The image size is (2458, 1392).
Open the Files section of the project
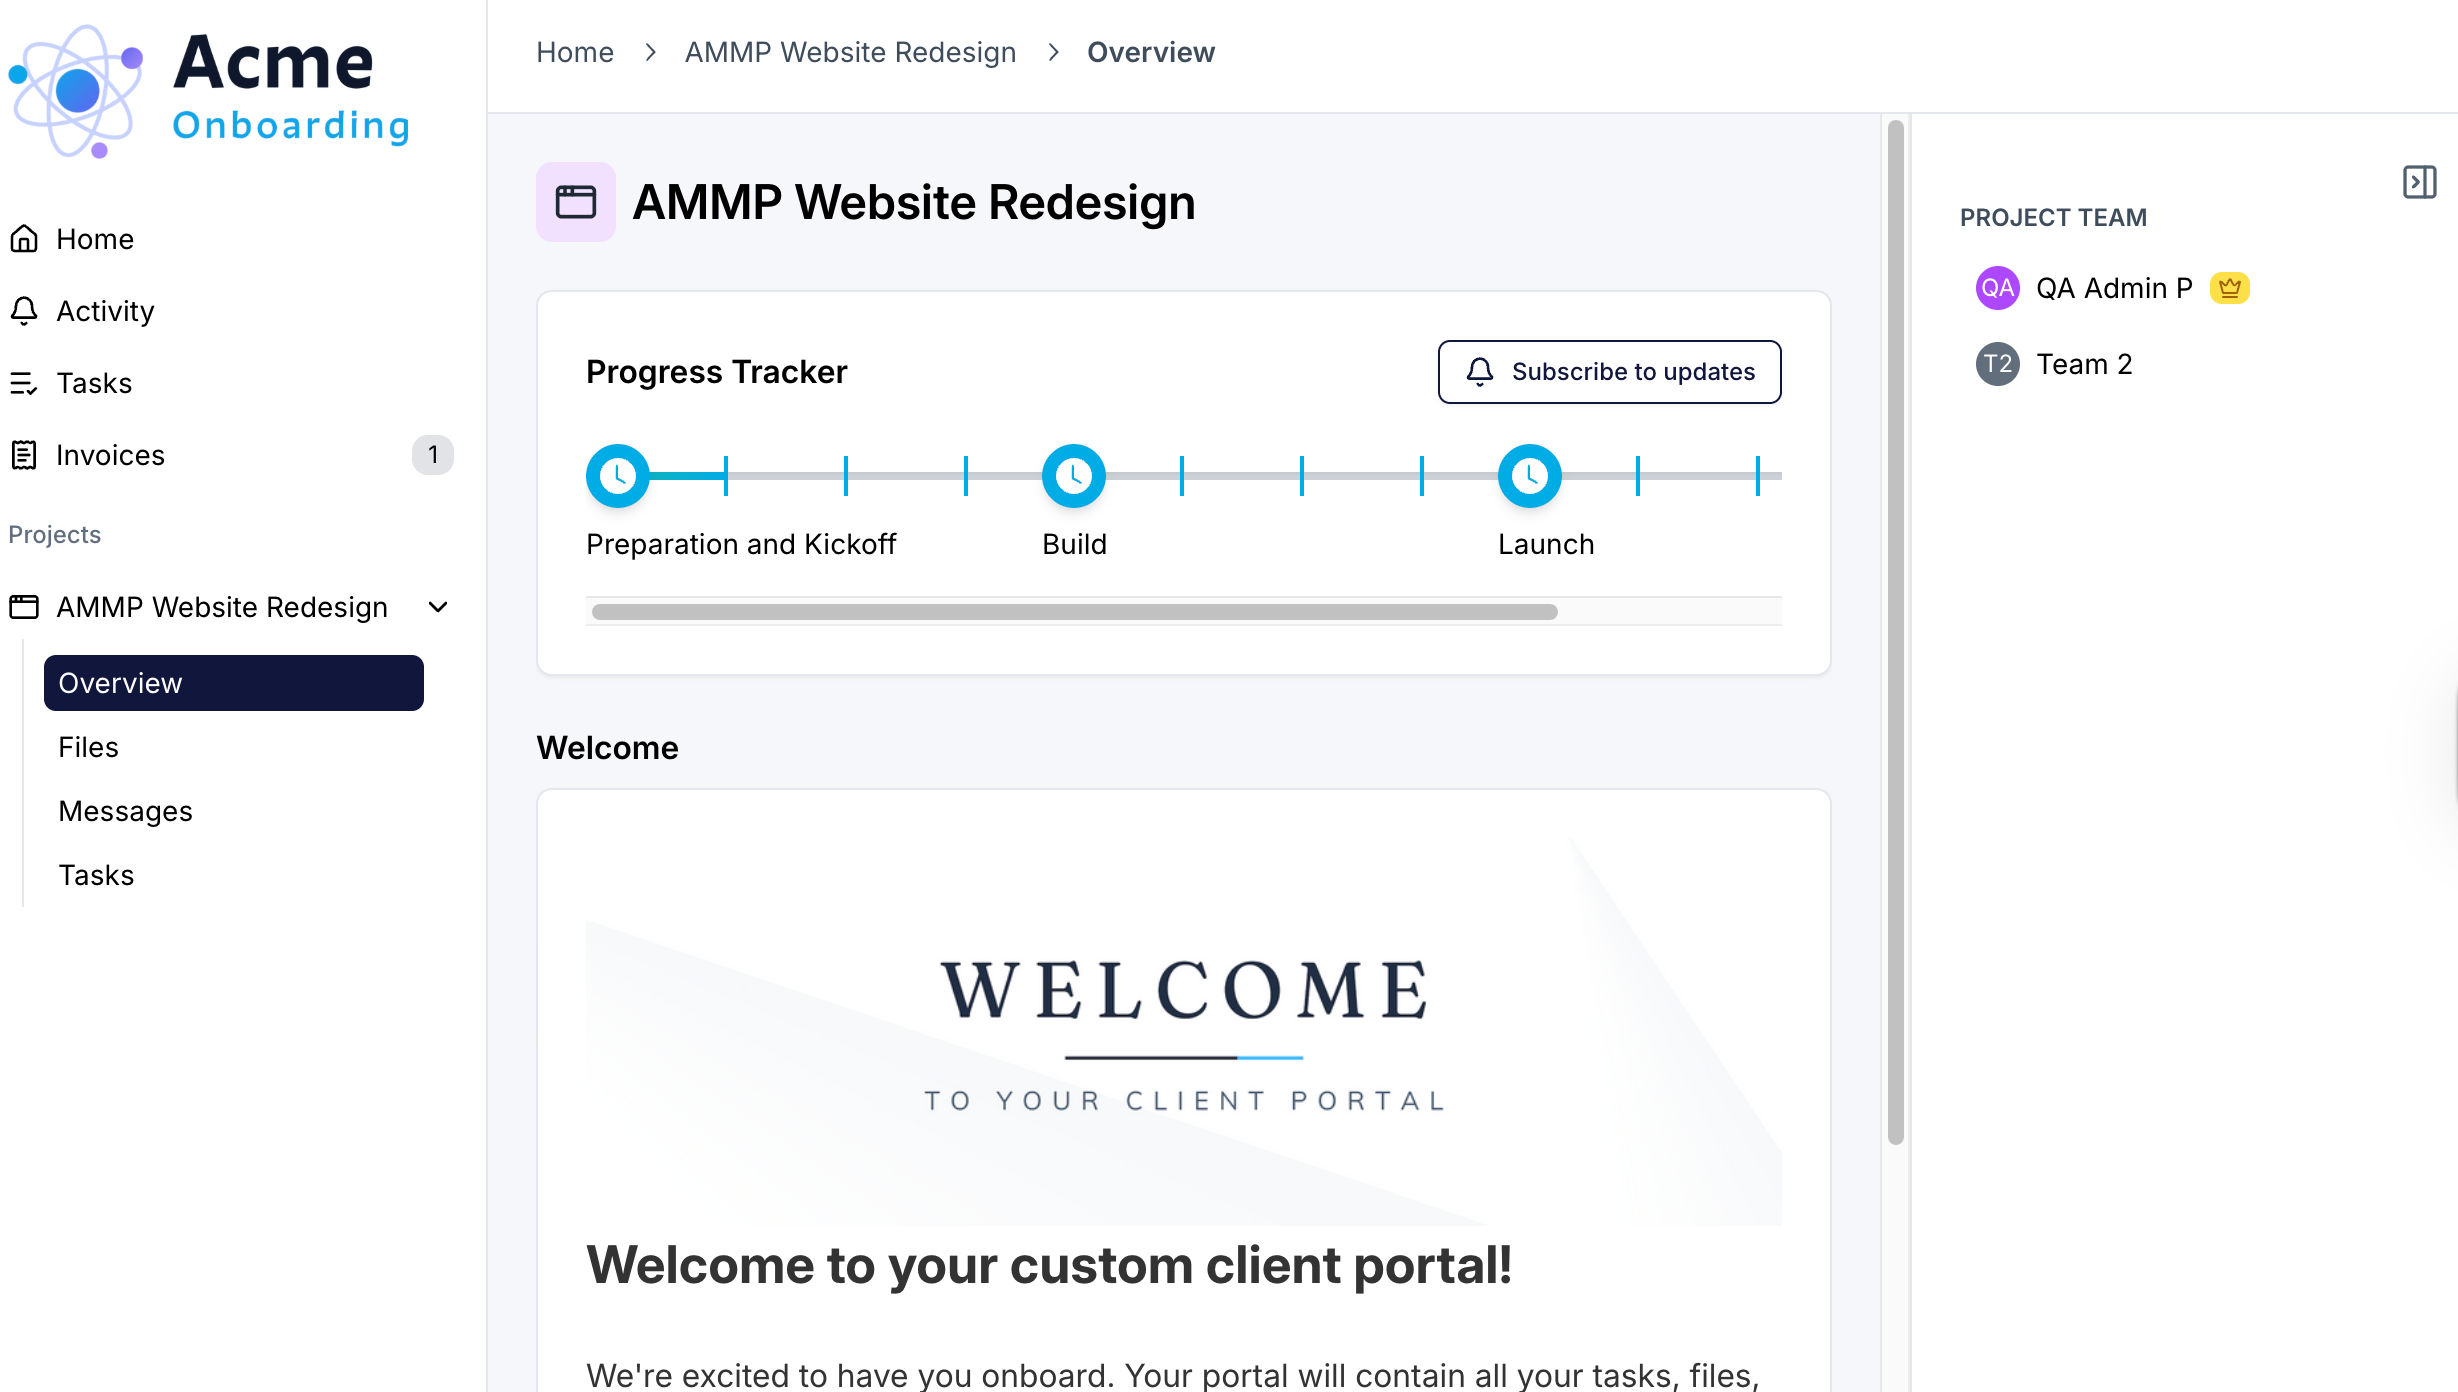88,747
